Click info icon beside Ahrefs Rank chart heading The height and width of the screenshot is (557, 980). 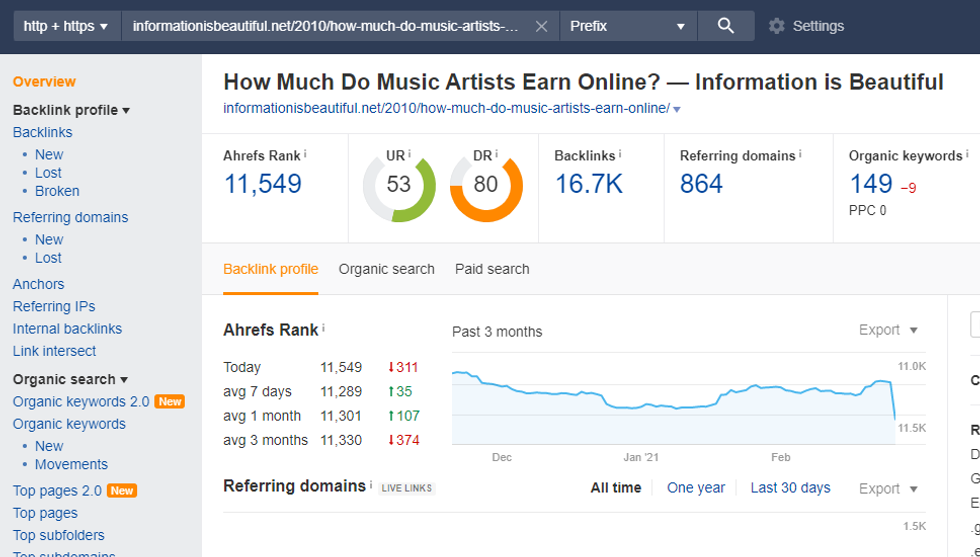coord(323,328)
